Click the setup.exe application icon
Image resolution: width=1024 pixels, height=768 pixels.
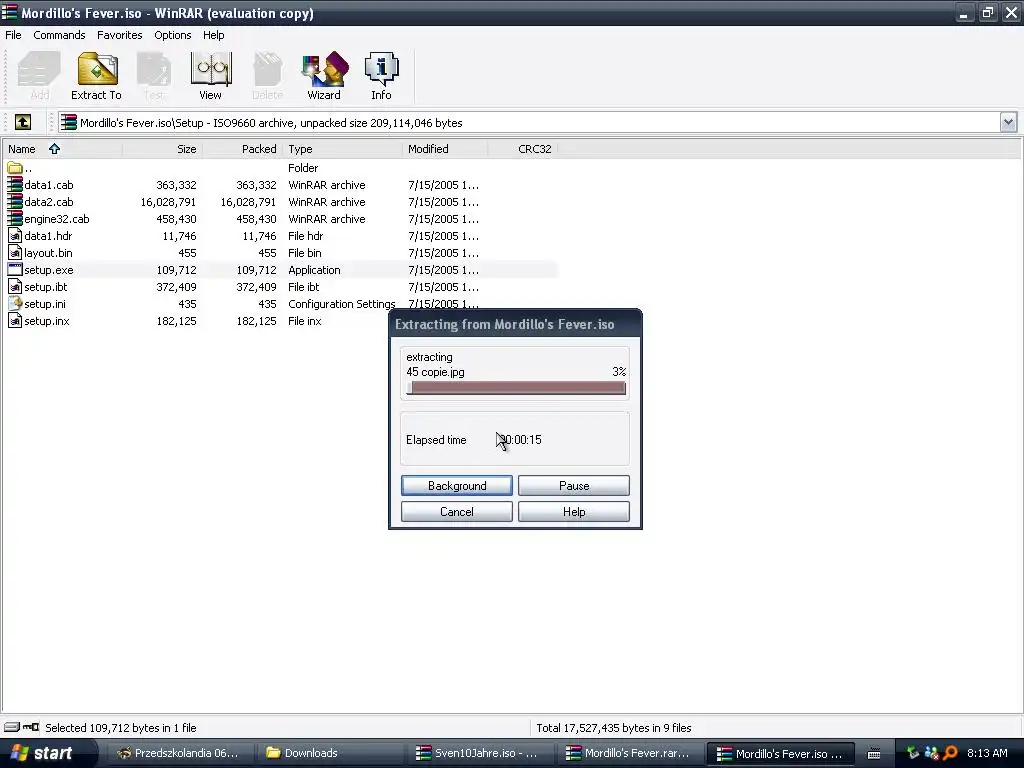(x=15, y=270)
